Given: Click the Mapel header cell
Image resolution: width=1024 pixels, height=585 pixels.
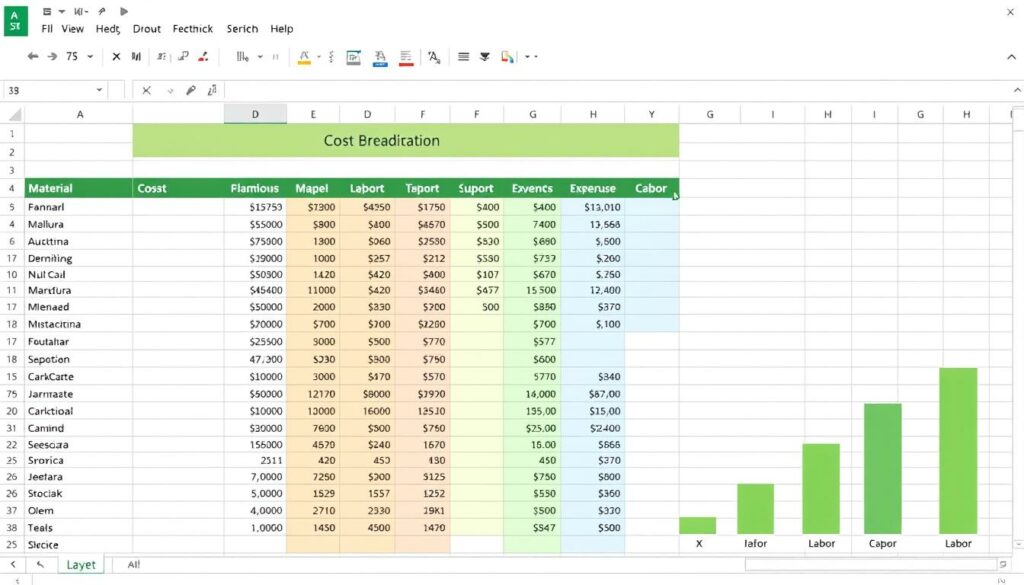Looking at the screenshot, I should pyautogui.click(x=313, y=188).
